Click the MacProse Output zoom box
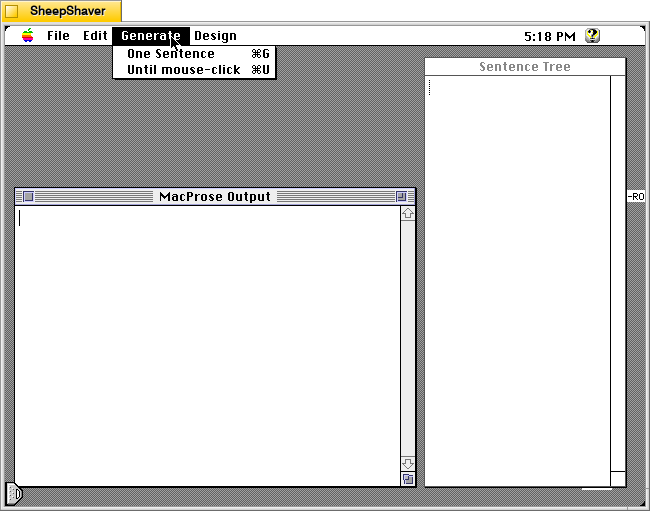This screenshot has height=511, width=650. click(401, 196)
